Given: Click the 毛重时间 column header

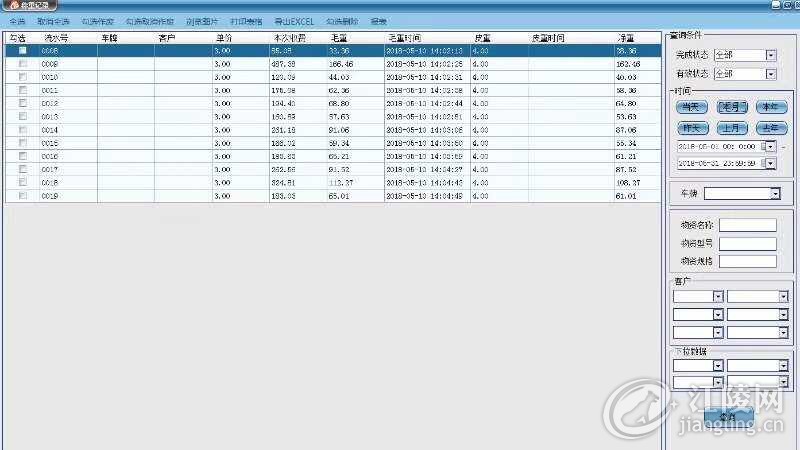Looking at the screenshot, I should point(405,38).
